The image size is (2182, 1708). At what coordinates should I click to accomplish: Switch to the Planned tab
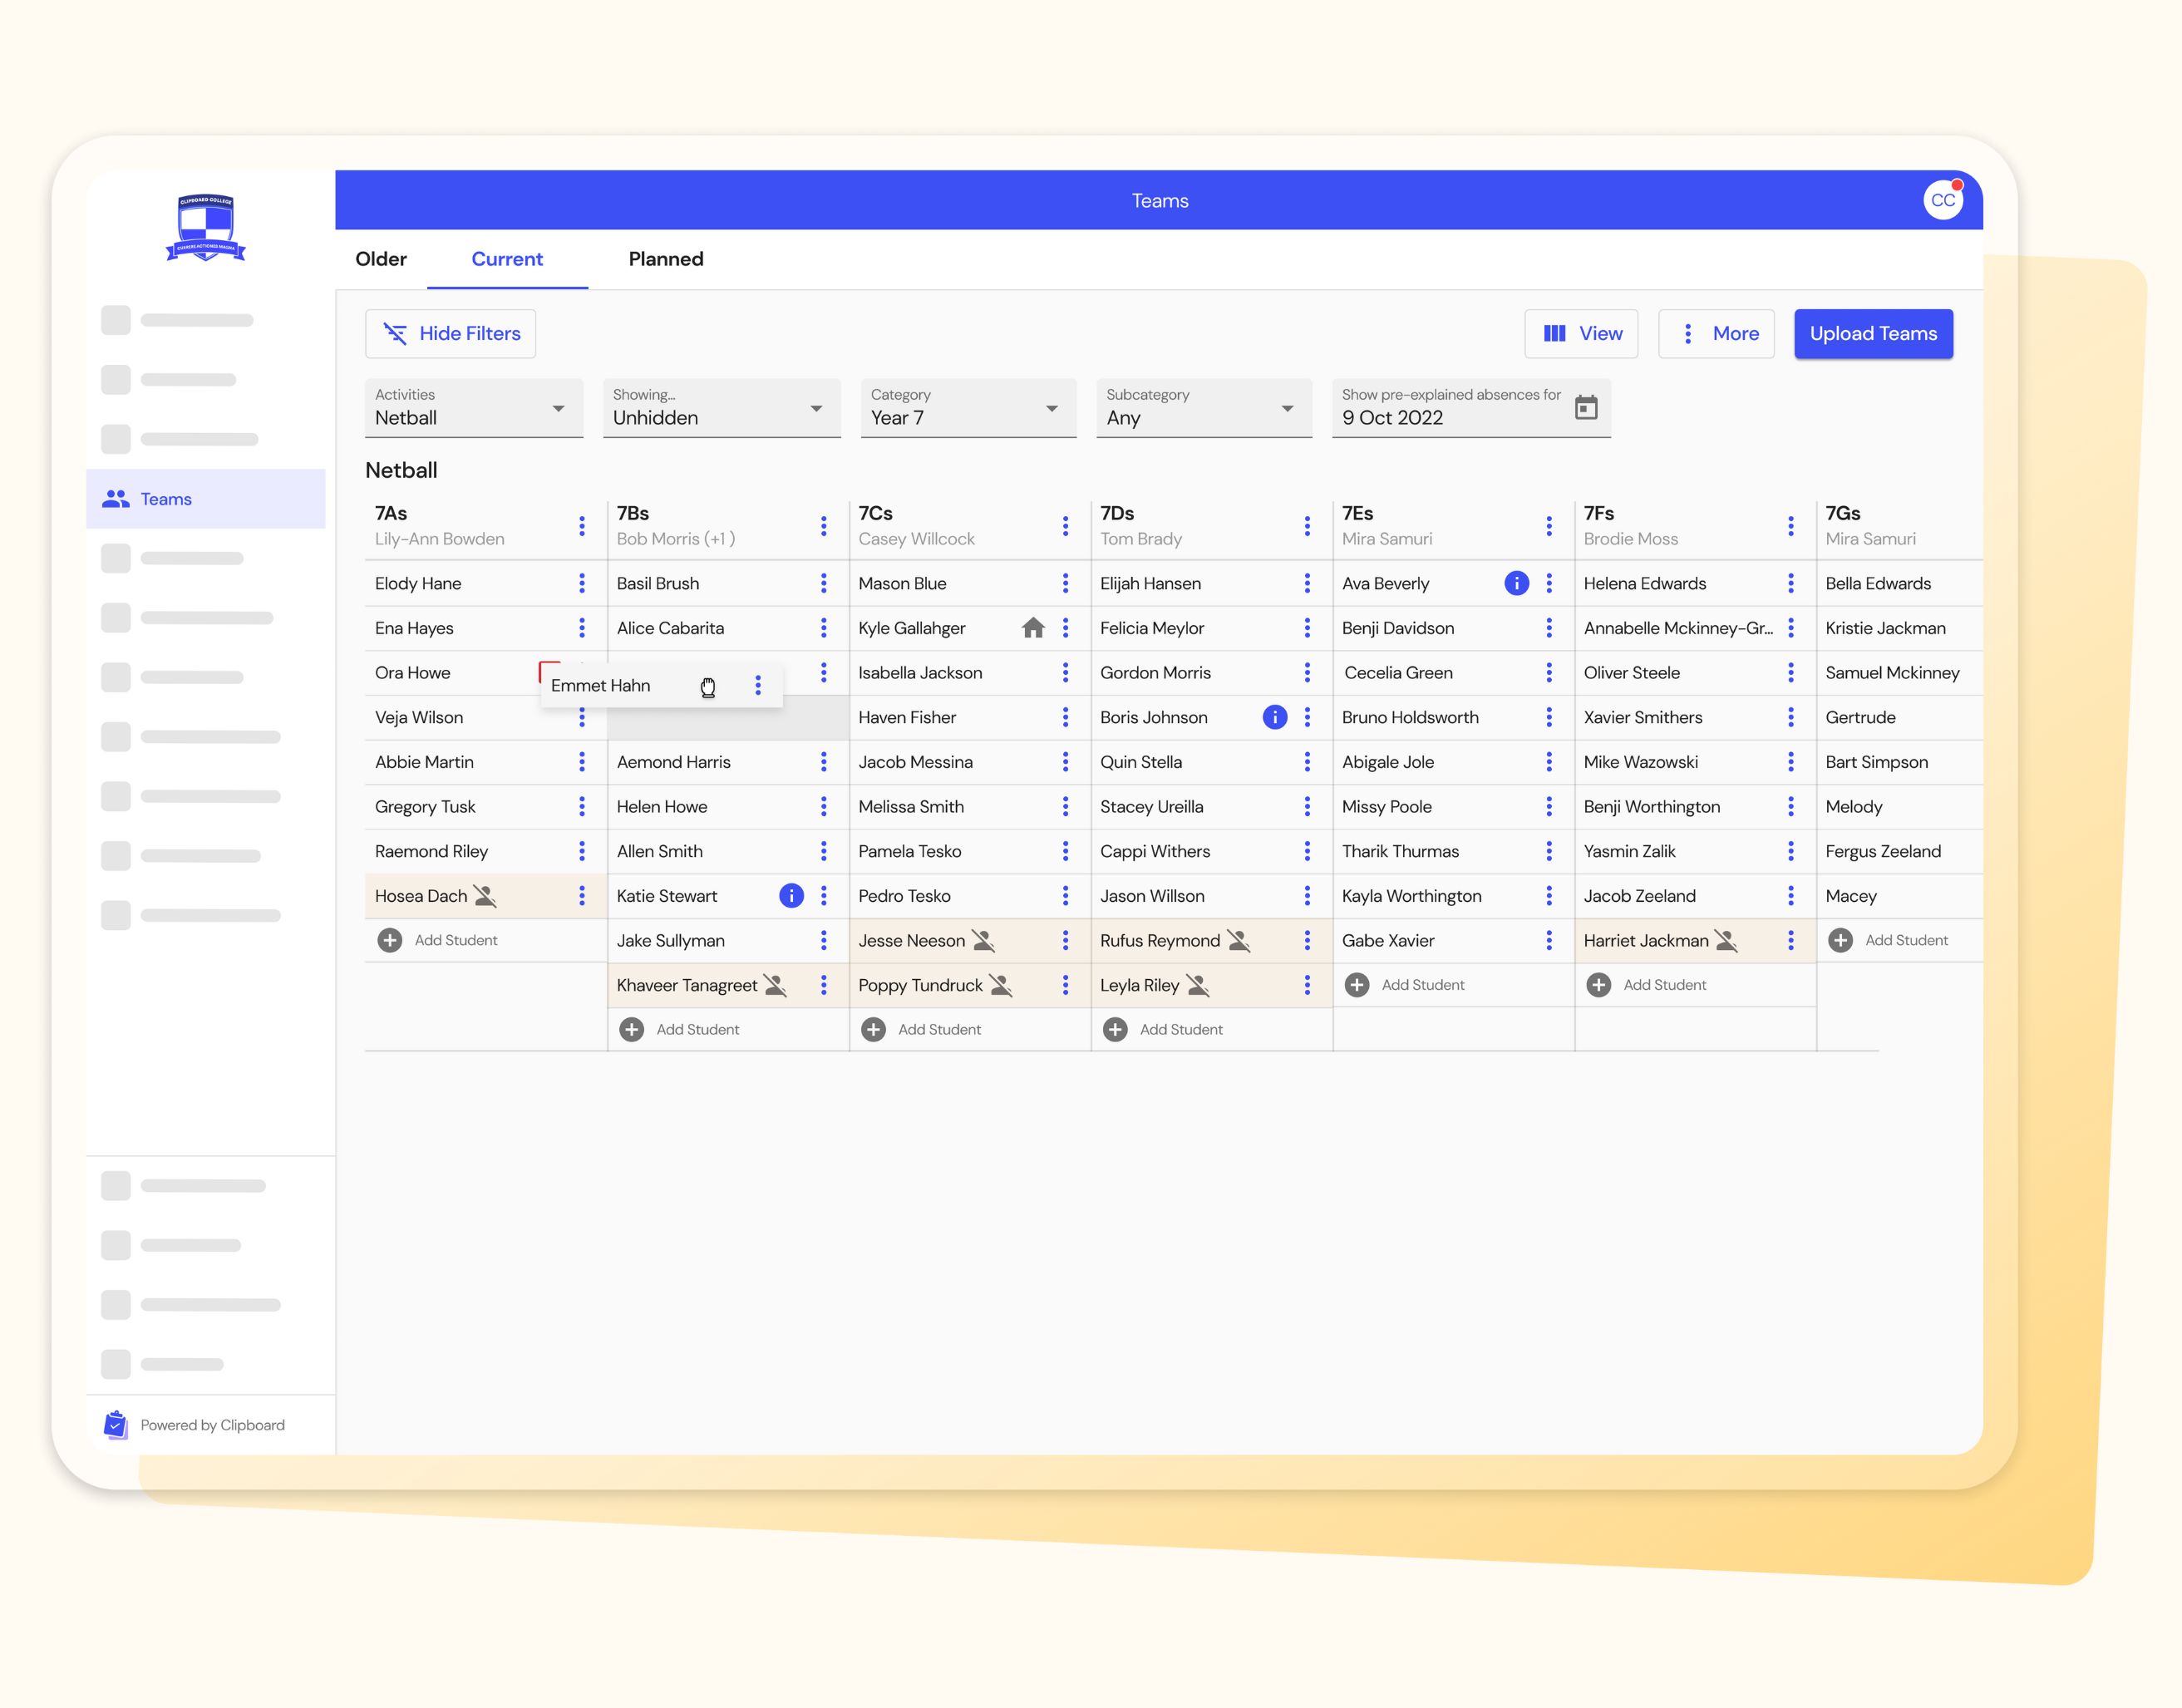tap(665, 259)
